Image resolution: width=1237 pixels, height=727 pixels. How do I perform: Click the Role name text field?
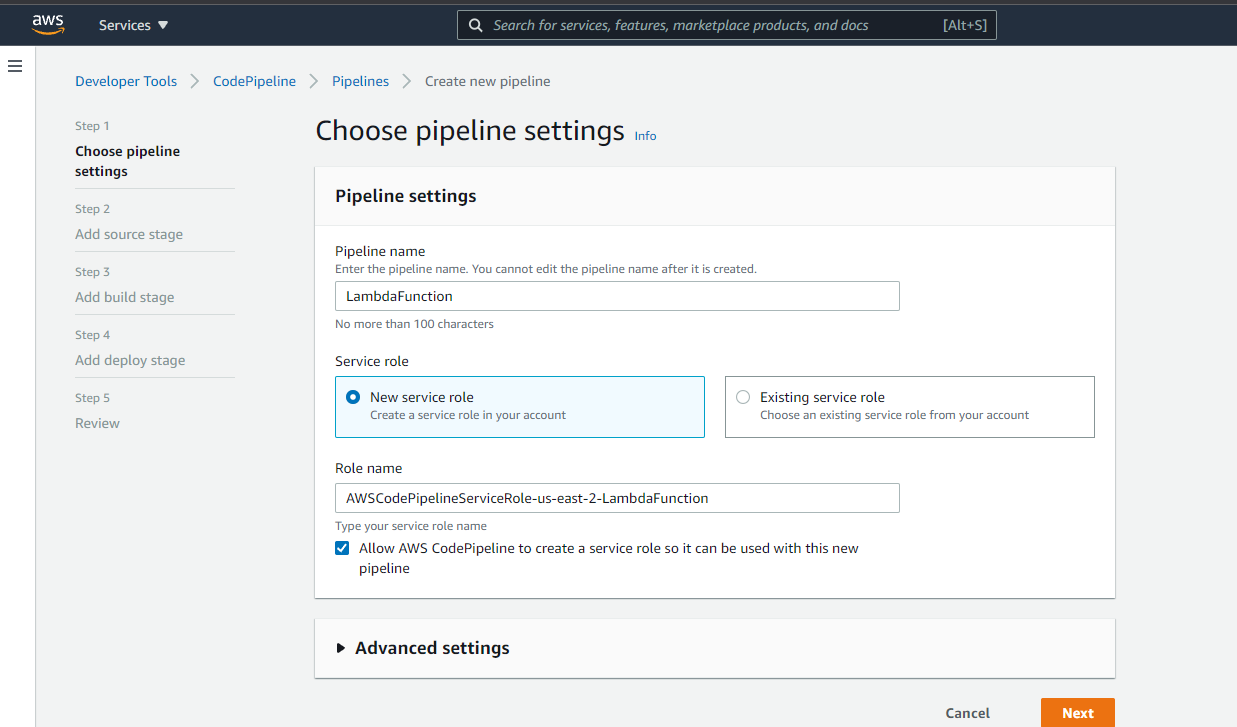[616, 498]
